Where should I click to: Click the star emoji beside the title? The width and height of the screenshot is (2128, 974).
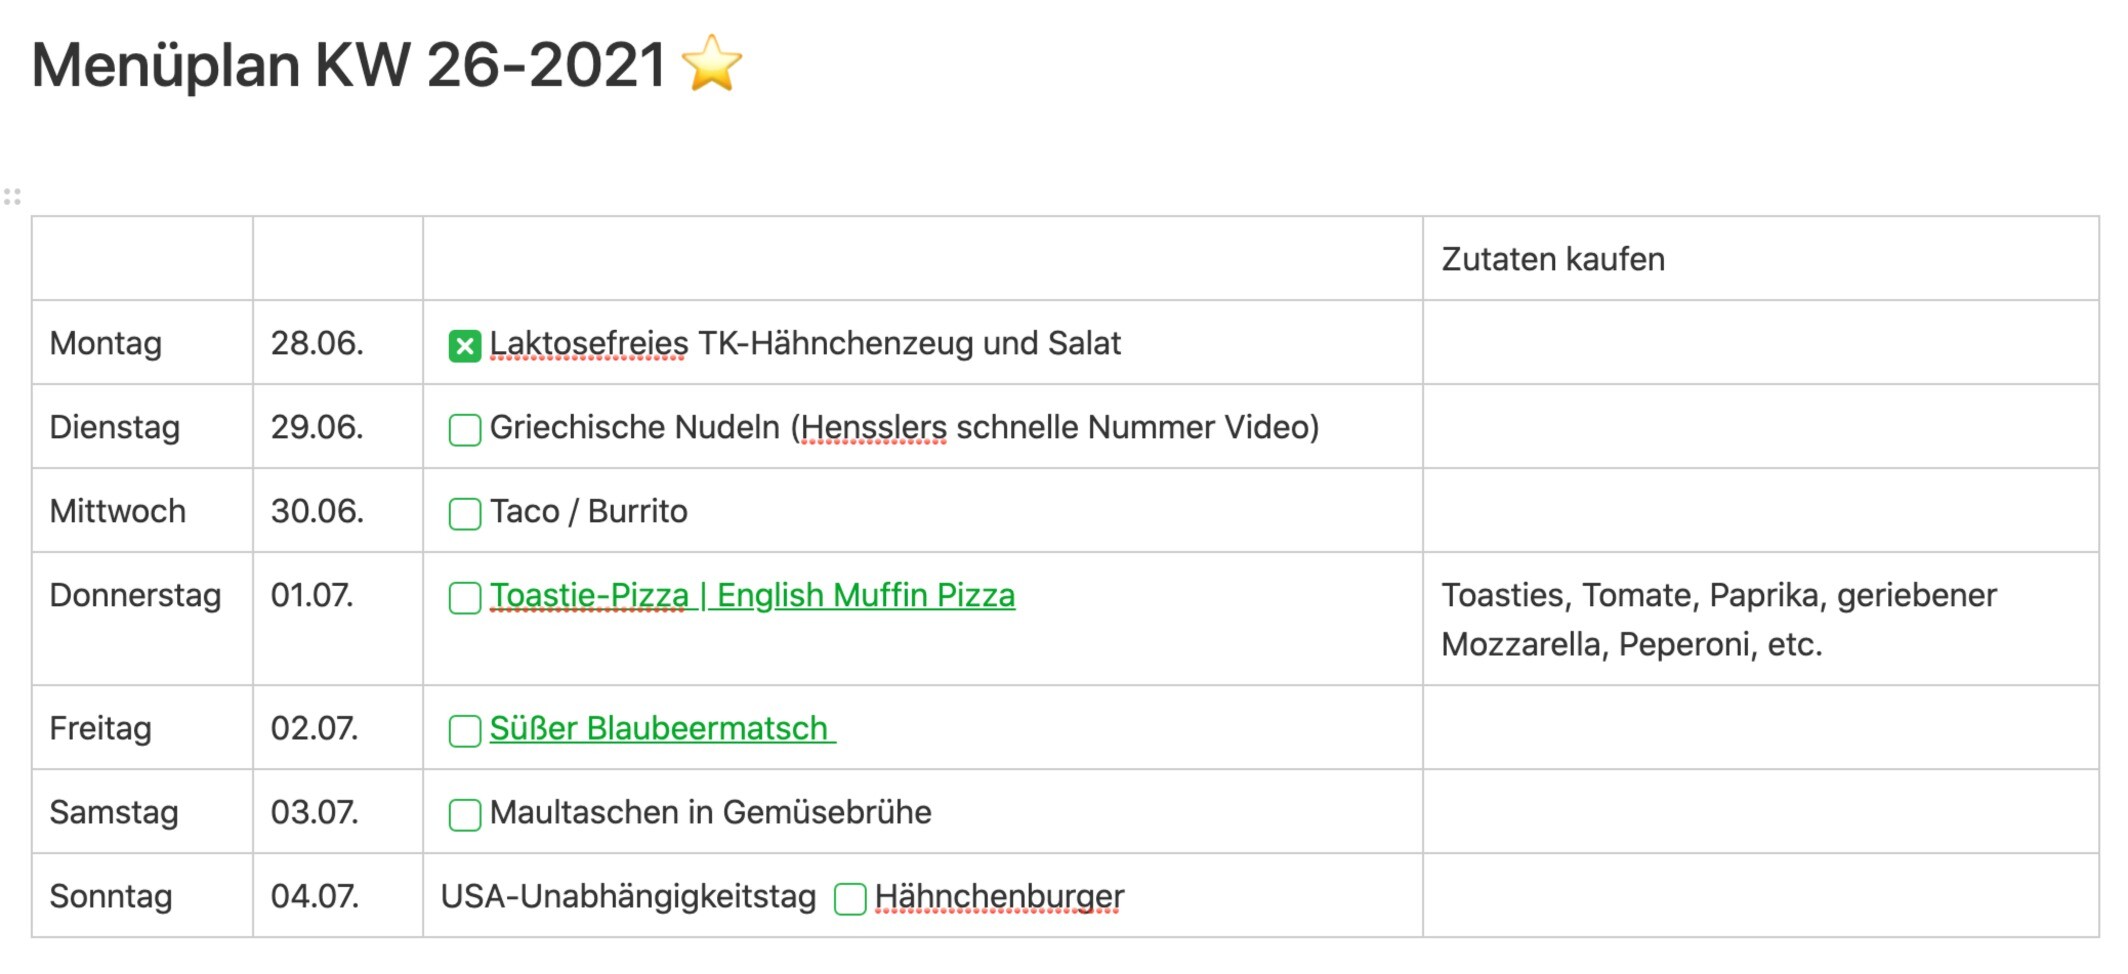[x=711, y=64]
